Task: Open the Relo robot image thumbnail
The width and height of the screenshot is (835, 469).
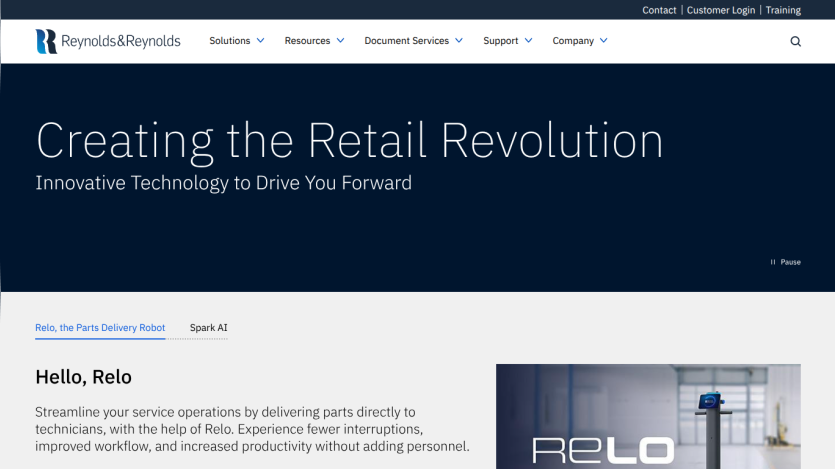Action: coord(648,416)
